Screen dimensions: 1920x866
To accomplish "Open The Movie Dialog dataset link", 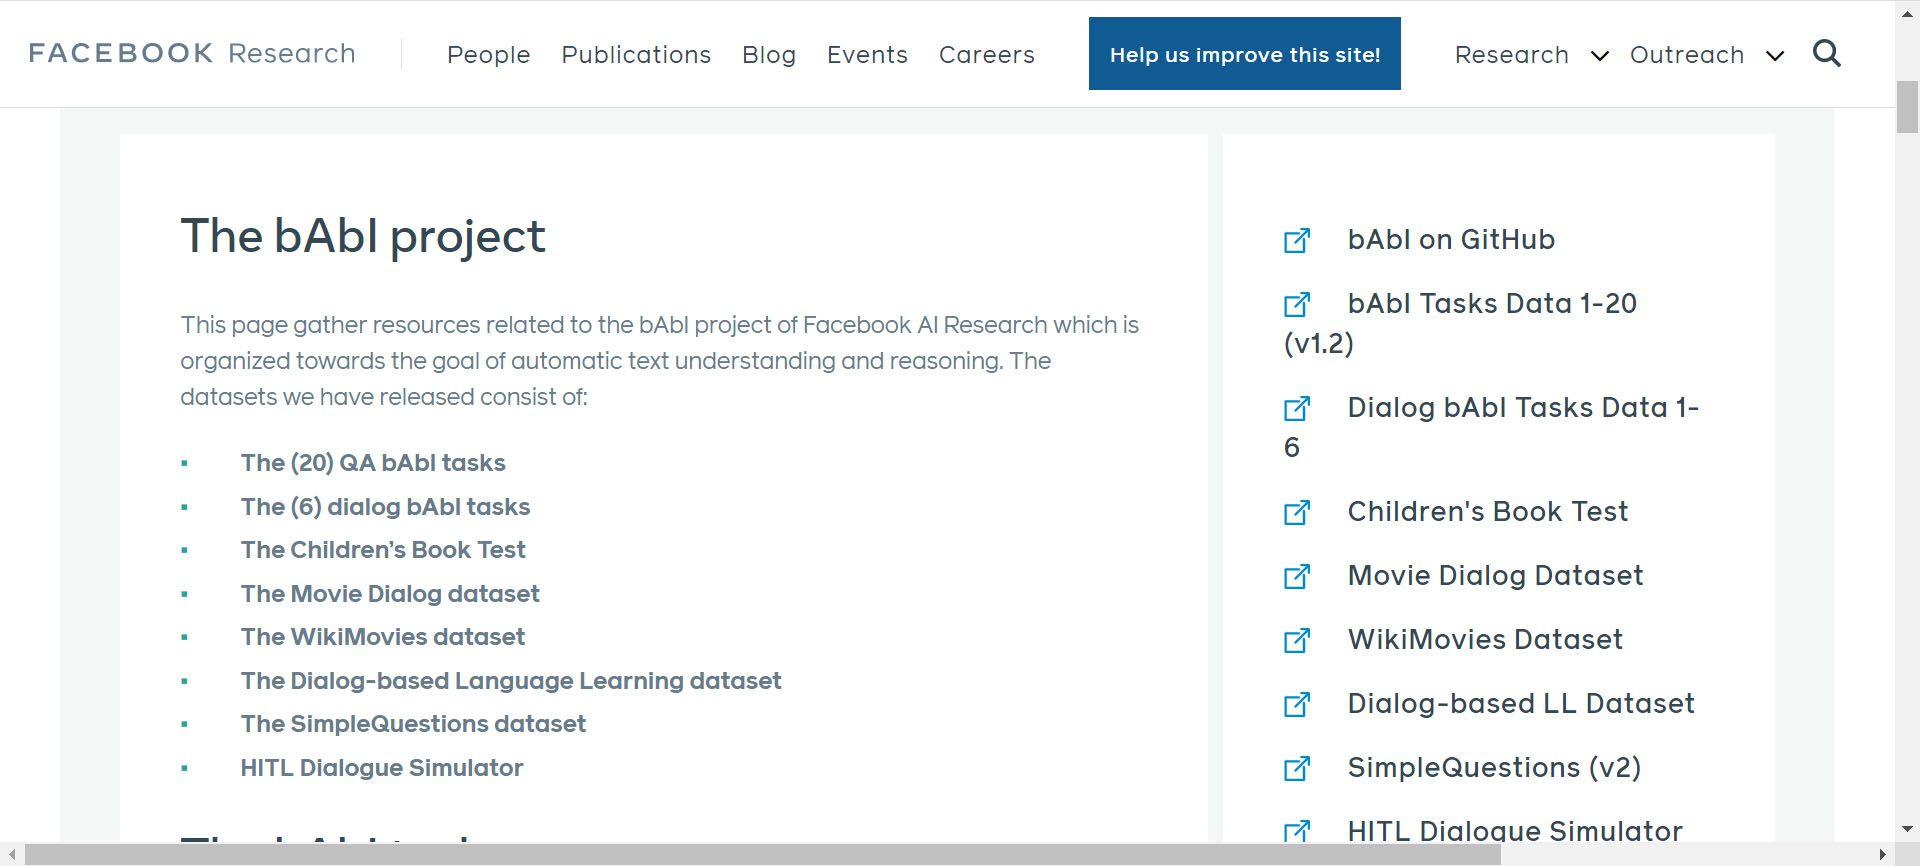I will (x=390, y=594).
